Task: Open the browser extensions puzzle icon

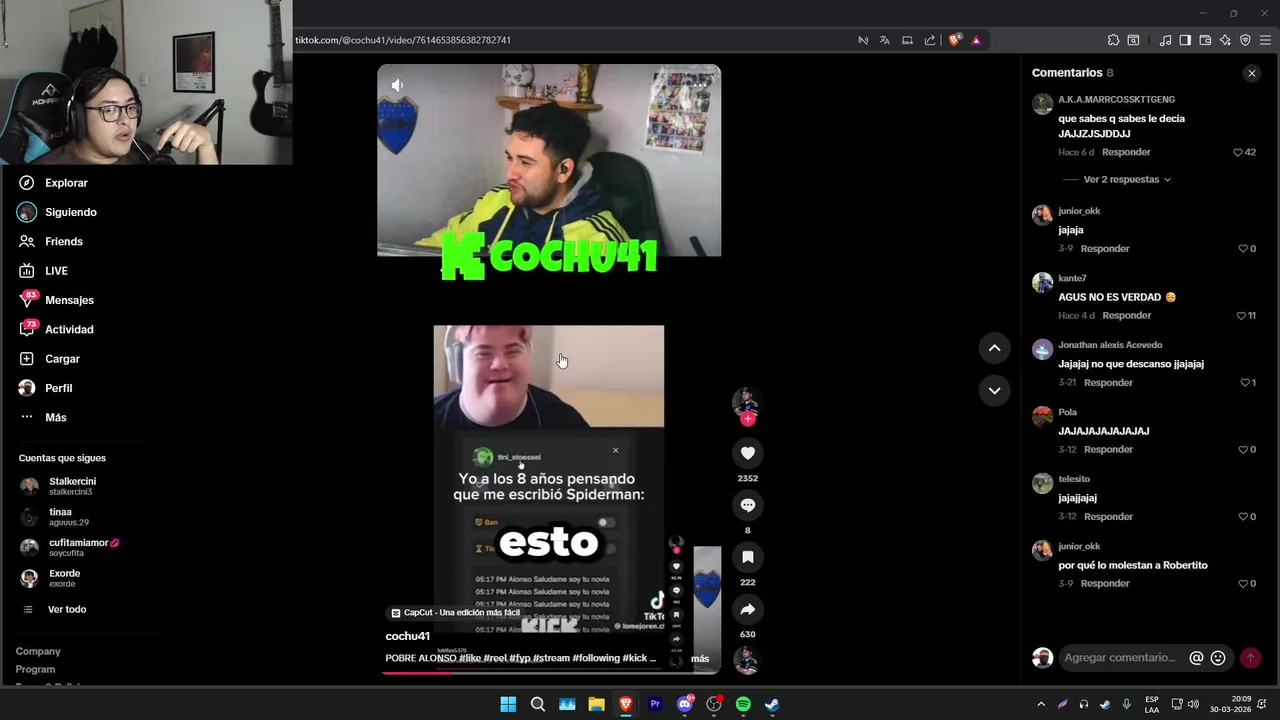Action: 1113,40
